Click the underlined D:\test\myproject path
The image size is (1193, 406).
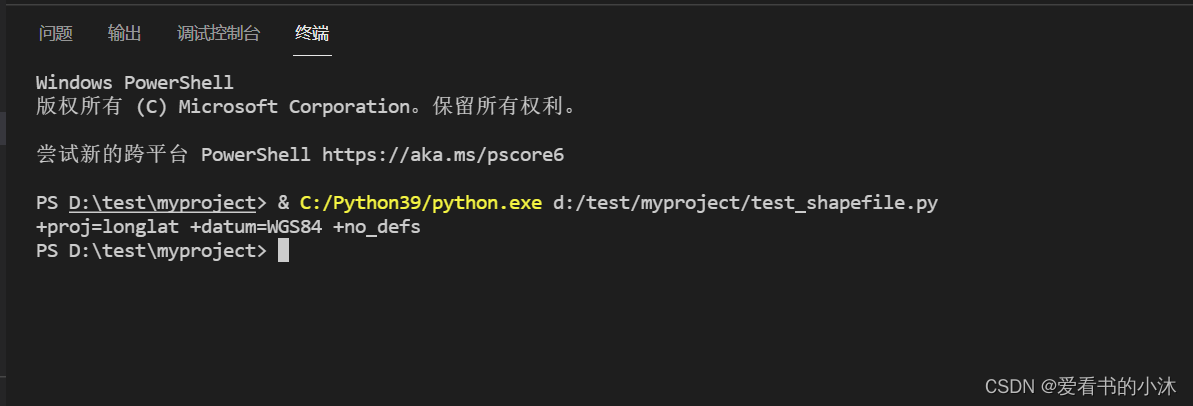(x=162, y=203)
